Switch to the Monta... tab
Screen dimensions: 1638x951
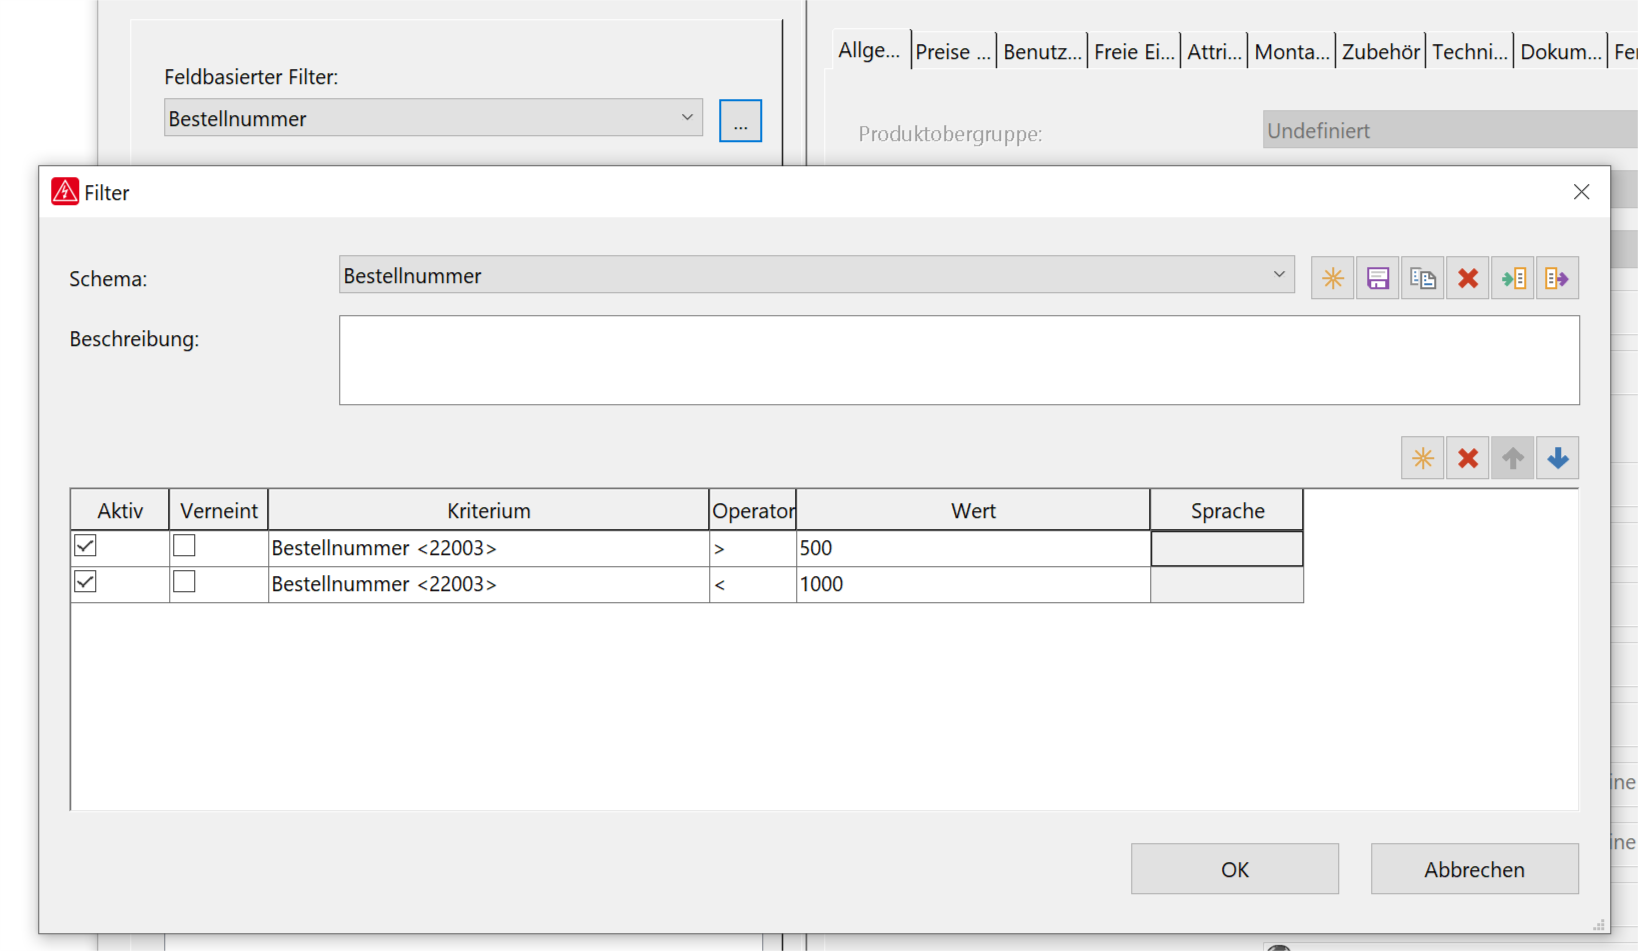click(1292, 52)
